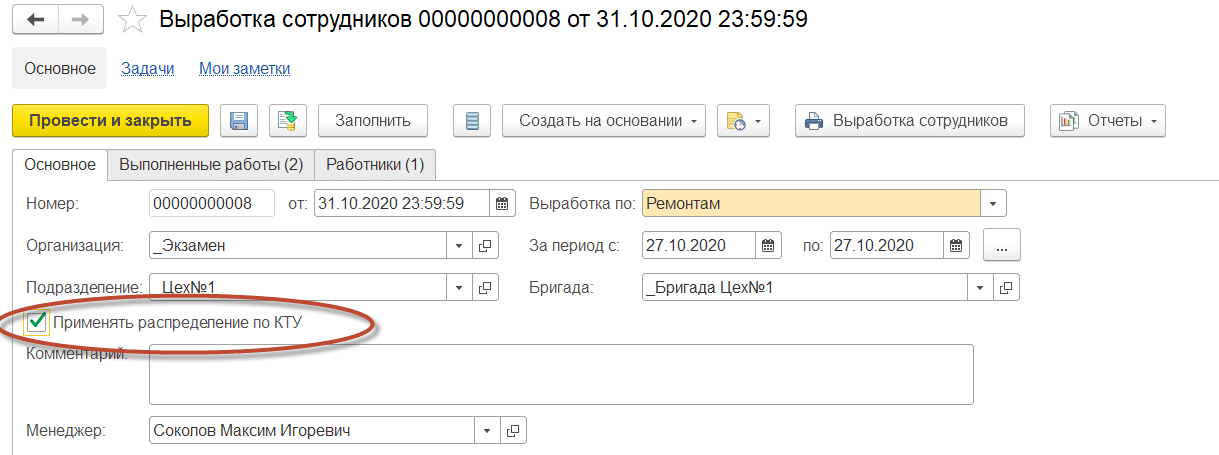1219x455 pixels.
Task: Click the Провести и закрыть button
Action: click(110, 121)
